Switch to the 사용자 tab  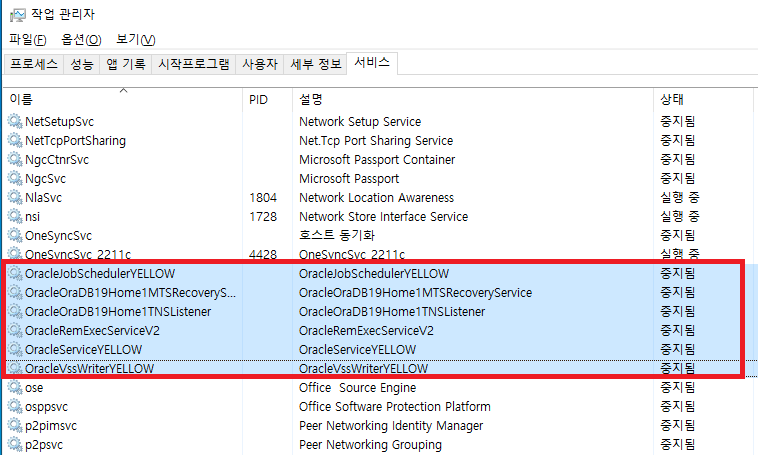(260, 64)
